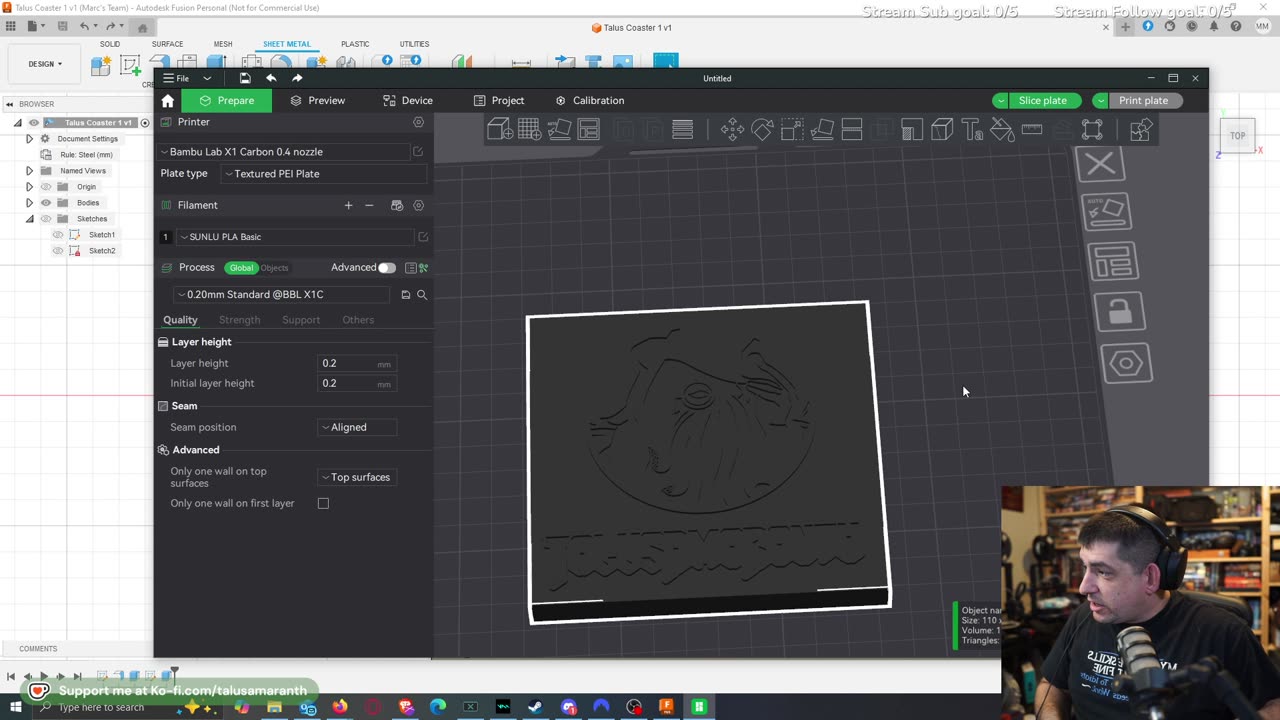Click the Layer height input field
1280x720 pixels.
357,363
